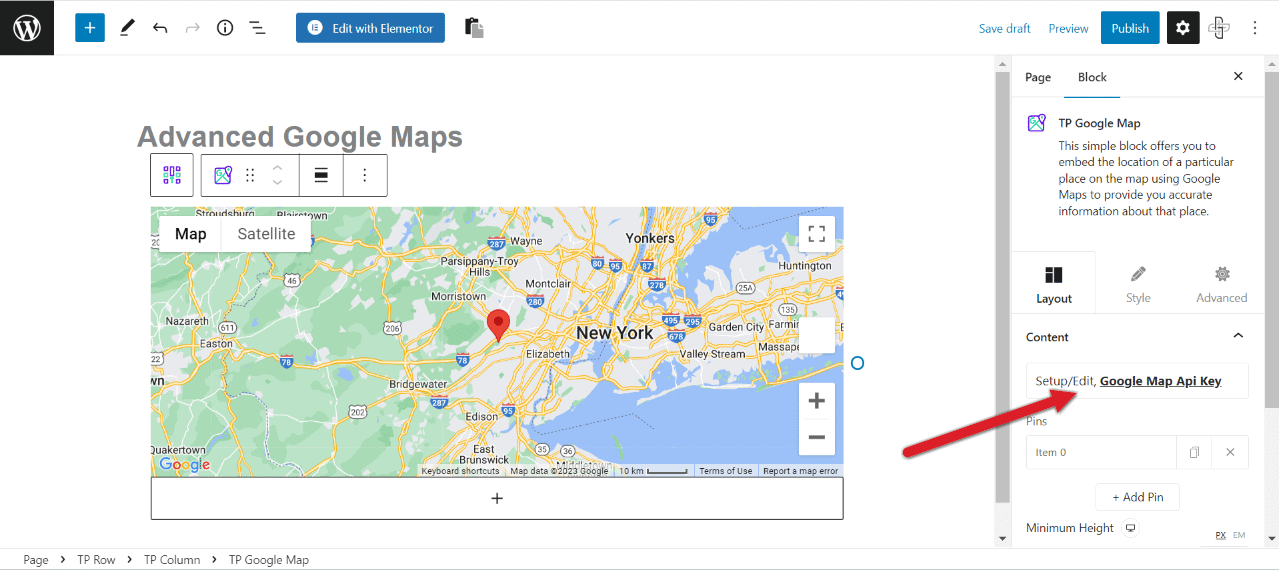Viewport: 1279px width, 570px height.
Task: Select TP Column in the breadcrumb
Action: 172,560
